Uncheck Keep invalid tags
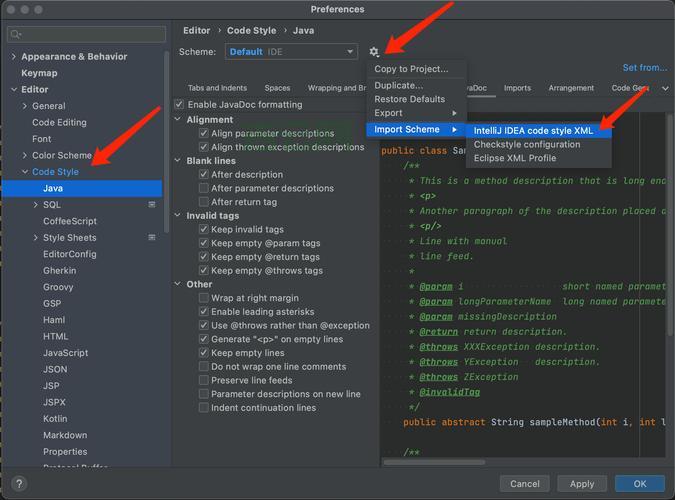Screen dimensions: 675x500 [204, 229]
